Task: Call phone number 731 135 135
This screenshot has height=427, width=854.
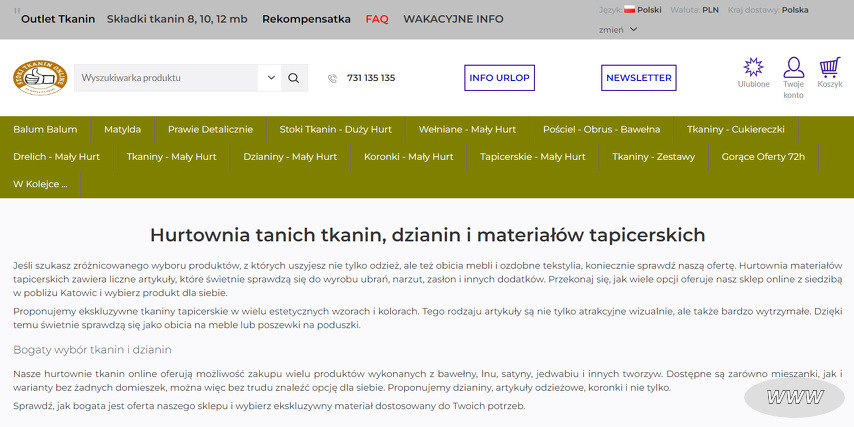Action: point(371,78)
